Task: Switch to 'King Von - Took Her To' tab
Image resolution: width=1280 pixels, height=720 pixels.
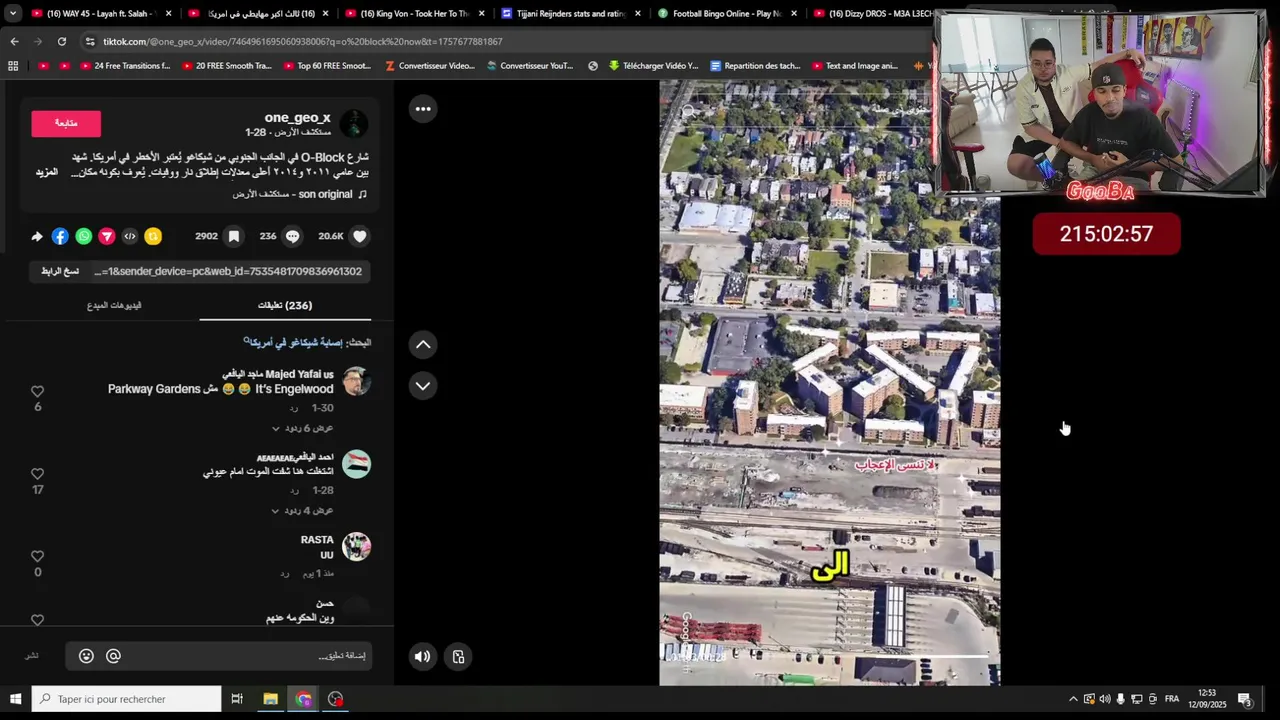Action: [x=412, y=14]
